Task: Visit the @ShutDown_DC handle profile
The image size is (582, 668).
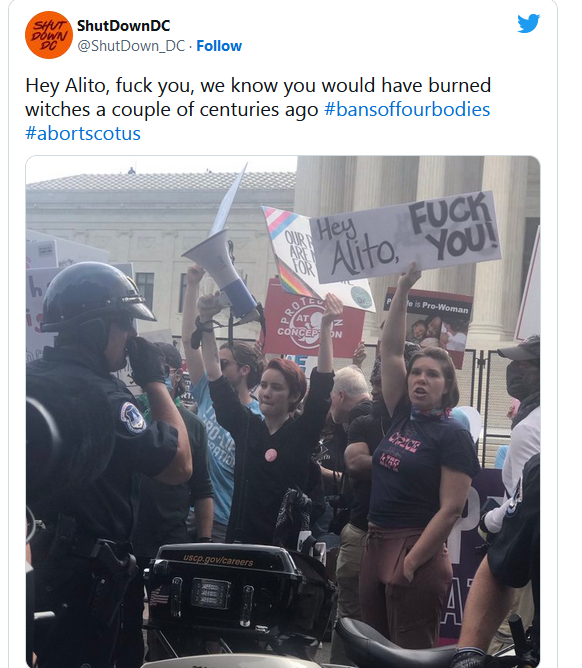Action: click(131, 46)
